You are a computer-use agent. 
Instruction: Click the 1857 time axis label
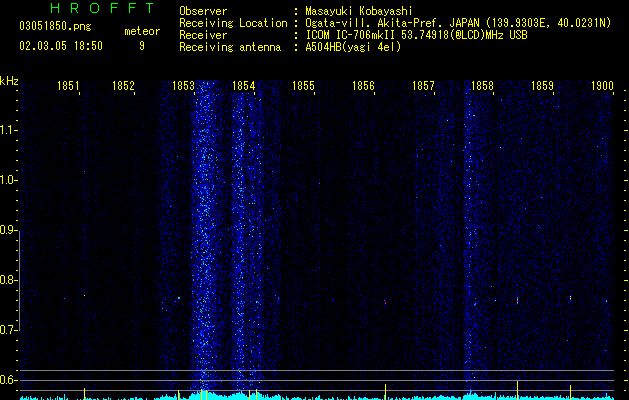(424, 85)
